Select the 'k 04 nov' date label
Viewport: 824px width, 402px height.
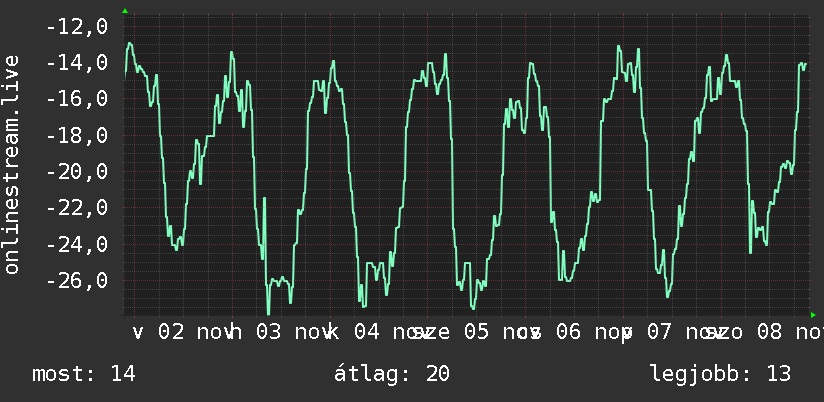(377, 332)
